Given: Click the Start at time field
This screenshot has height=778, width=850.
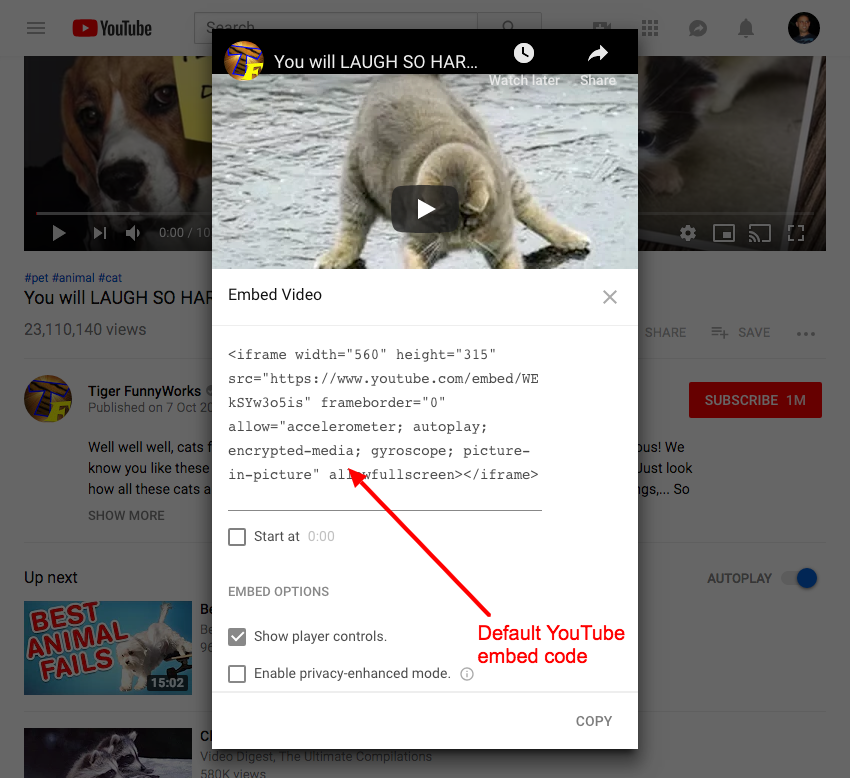Looking at the screenshot, I should [x=321, y=537].
